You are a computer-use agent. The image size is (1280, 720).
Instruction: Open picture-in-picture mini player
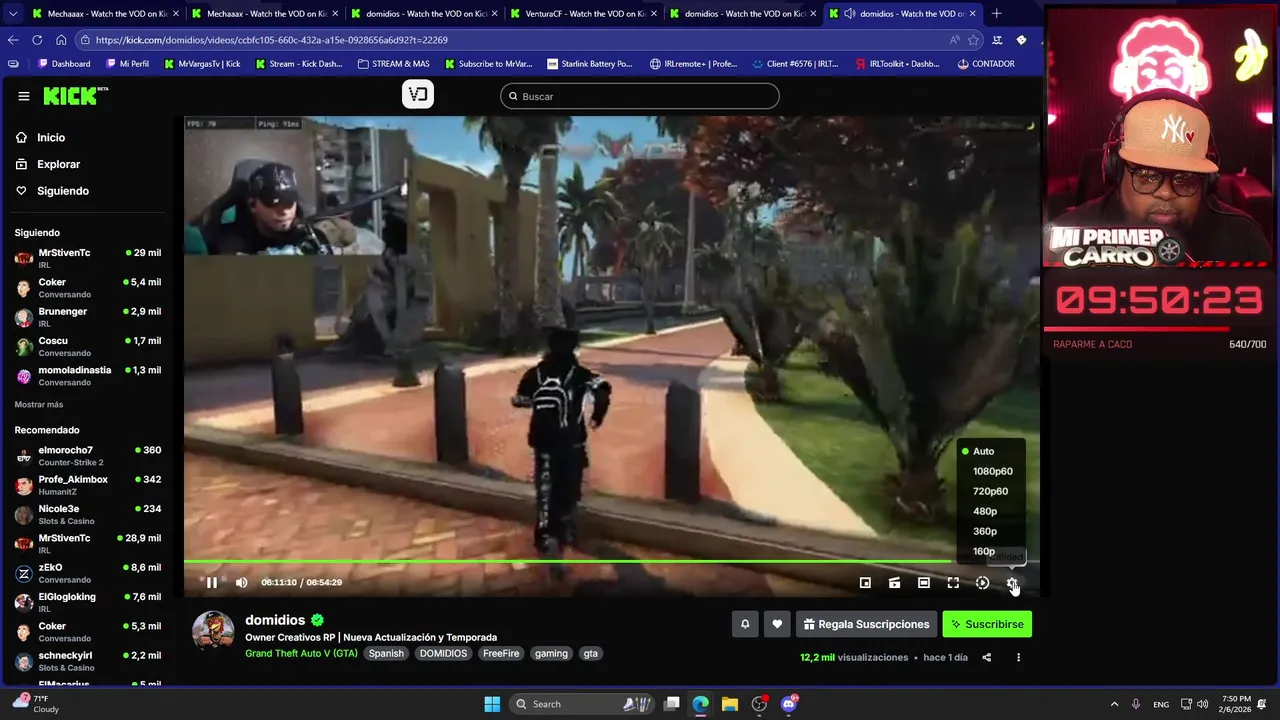pos(865,582)
